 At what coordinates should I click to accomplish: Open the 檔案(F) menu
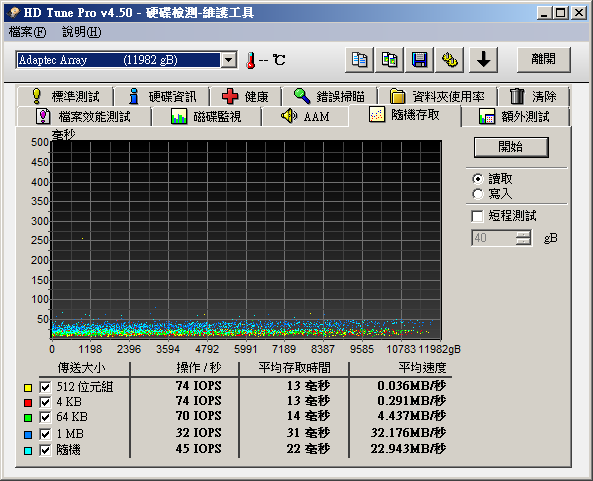[x=27, y=32]
